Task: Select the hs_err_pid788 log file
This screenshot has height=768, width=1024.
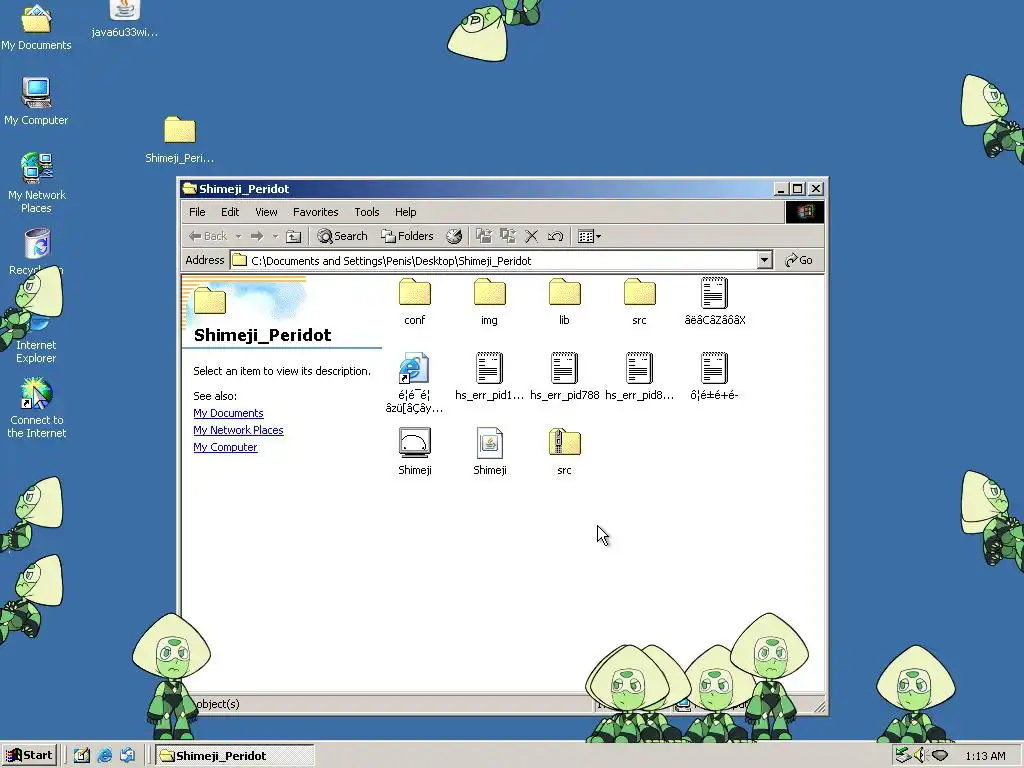Action: [564, 376]
